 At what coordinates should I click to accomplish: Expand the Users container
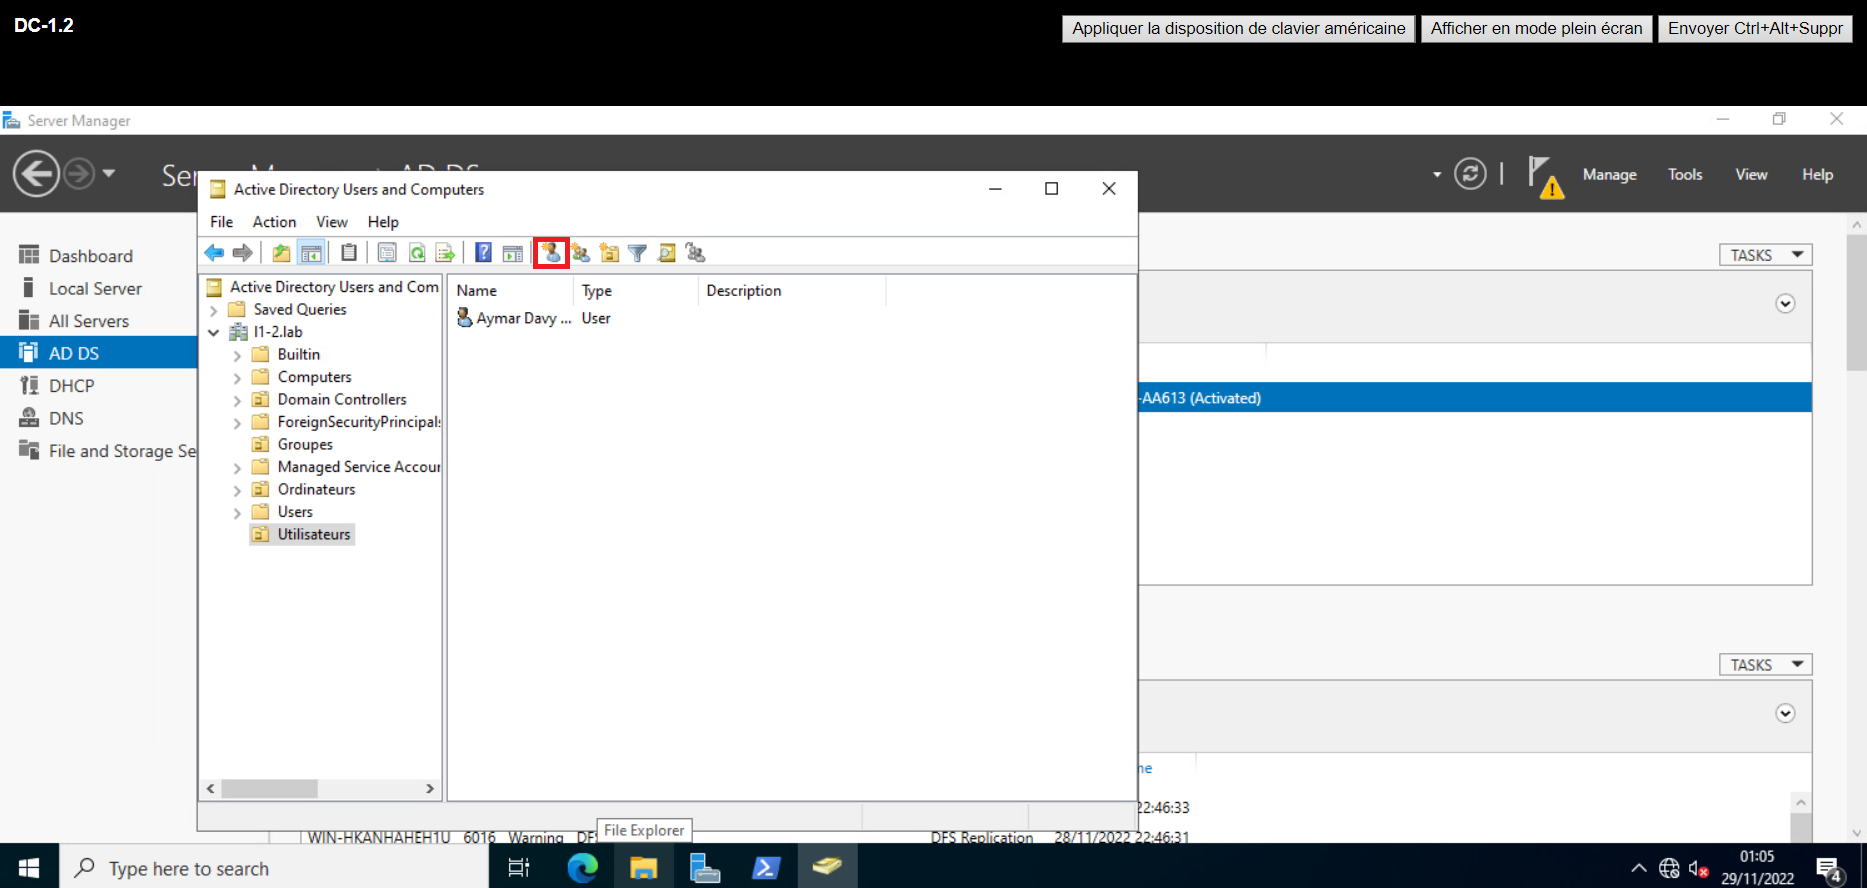pos(237,513)
